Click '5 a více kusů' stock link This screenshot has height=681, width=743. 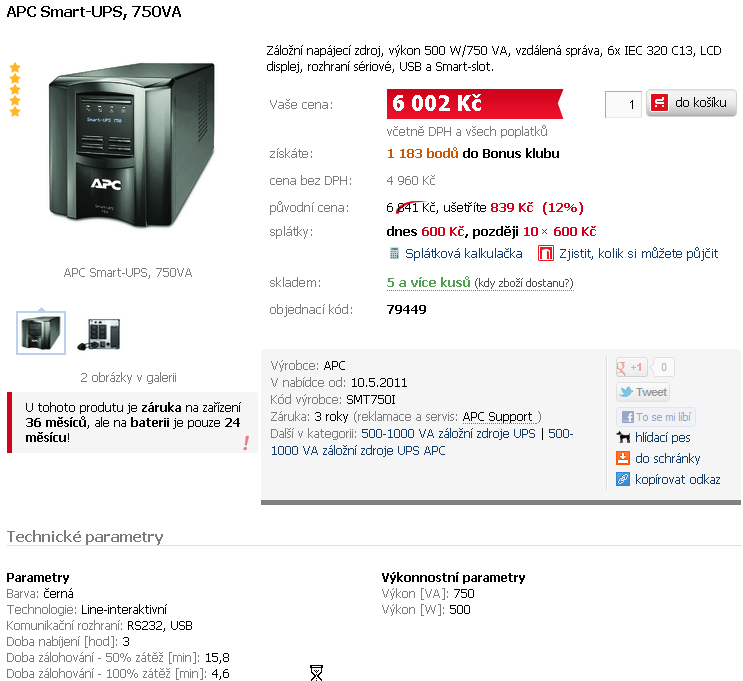[428, 282]
